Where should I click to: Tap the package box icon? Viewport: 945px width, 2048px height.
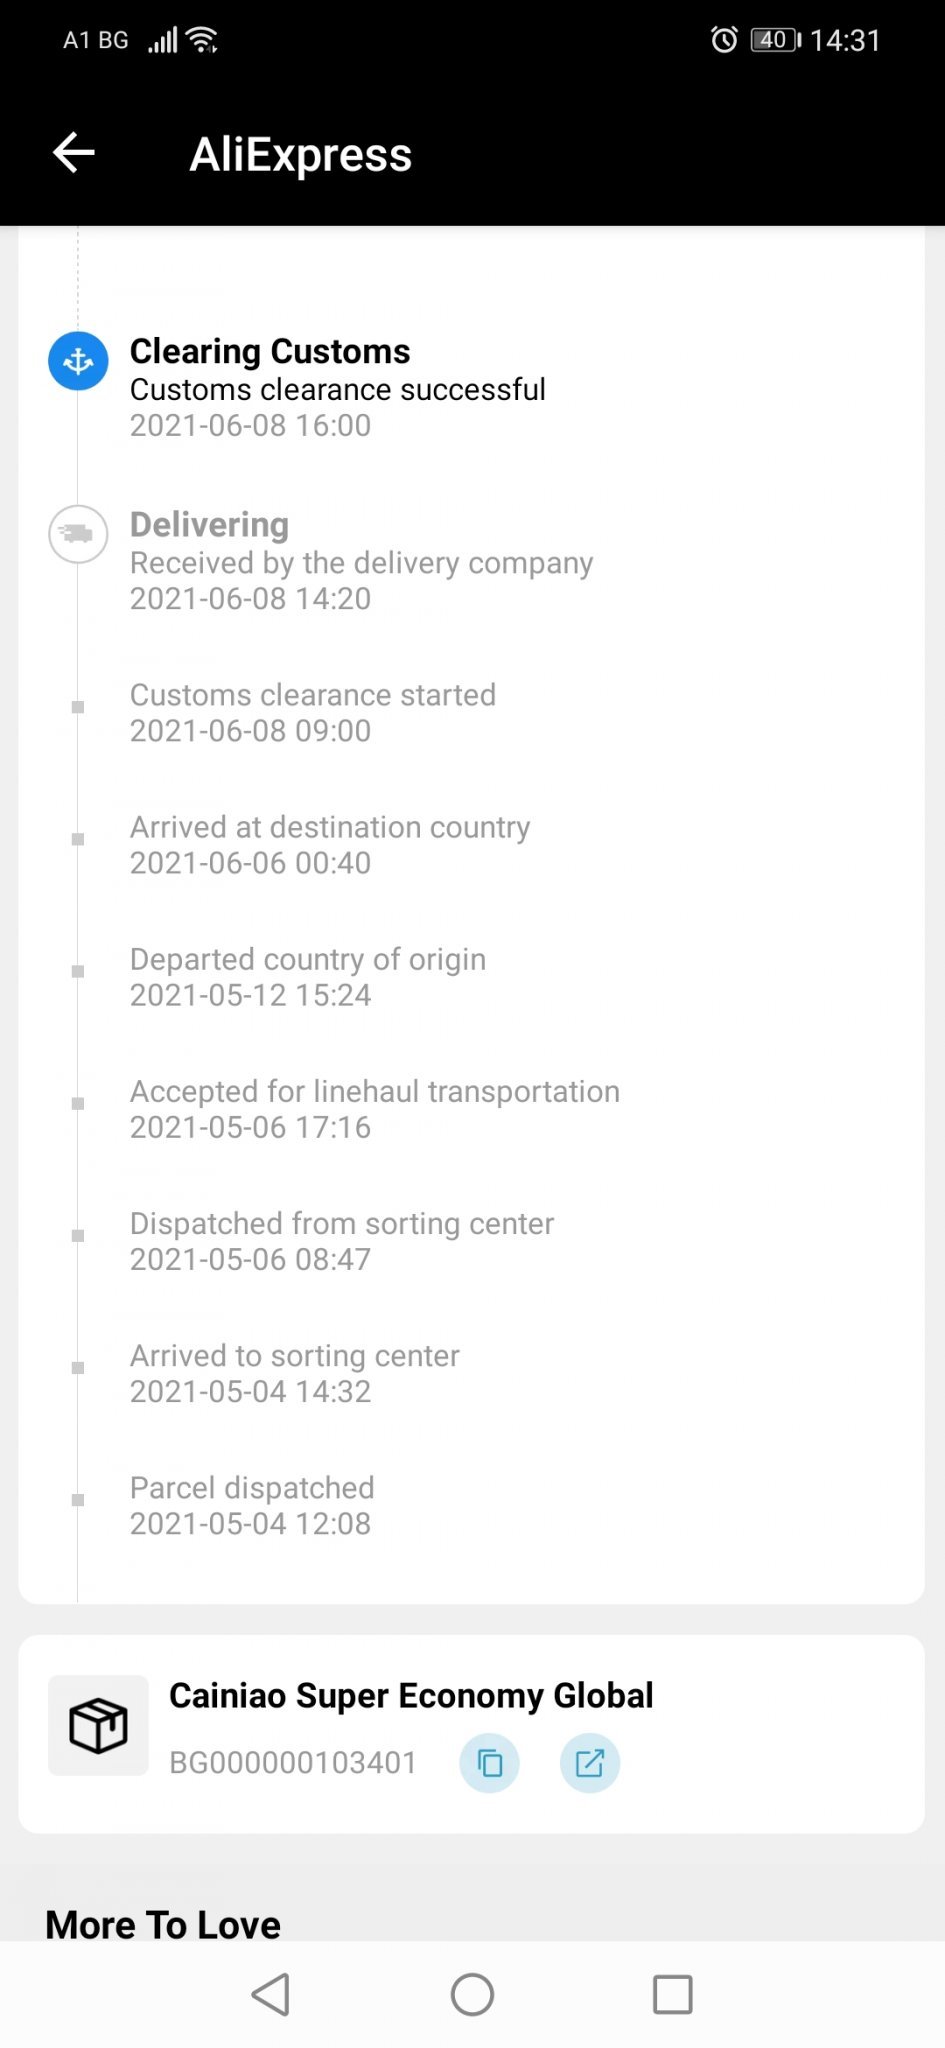click(x=98, y=1725)
